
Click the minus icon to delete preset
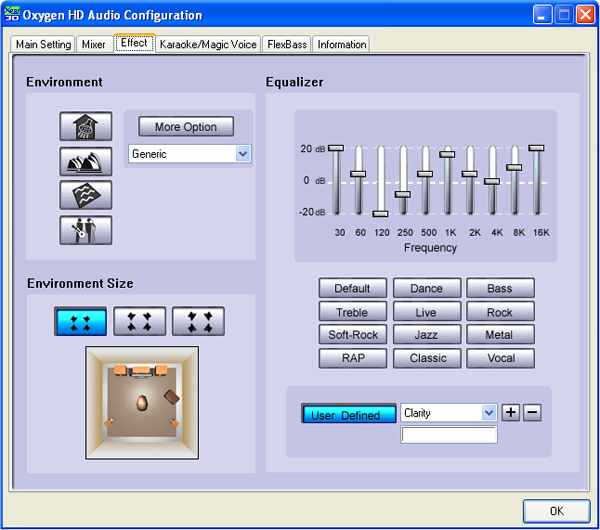click(532, 413)
